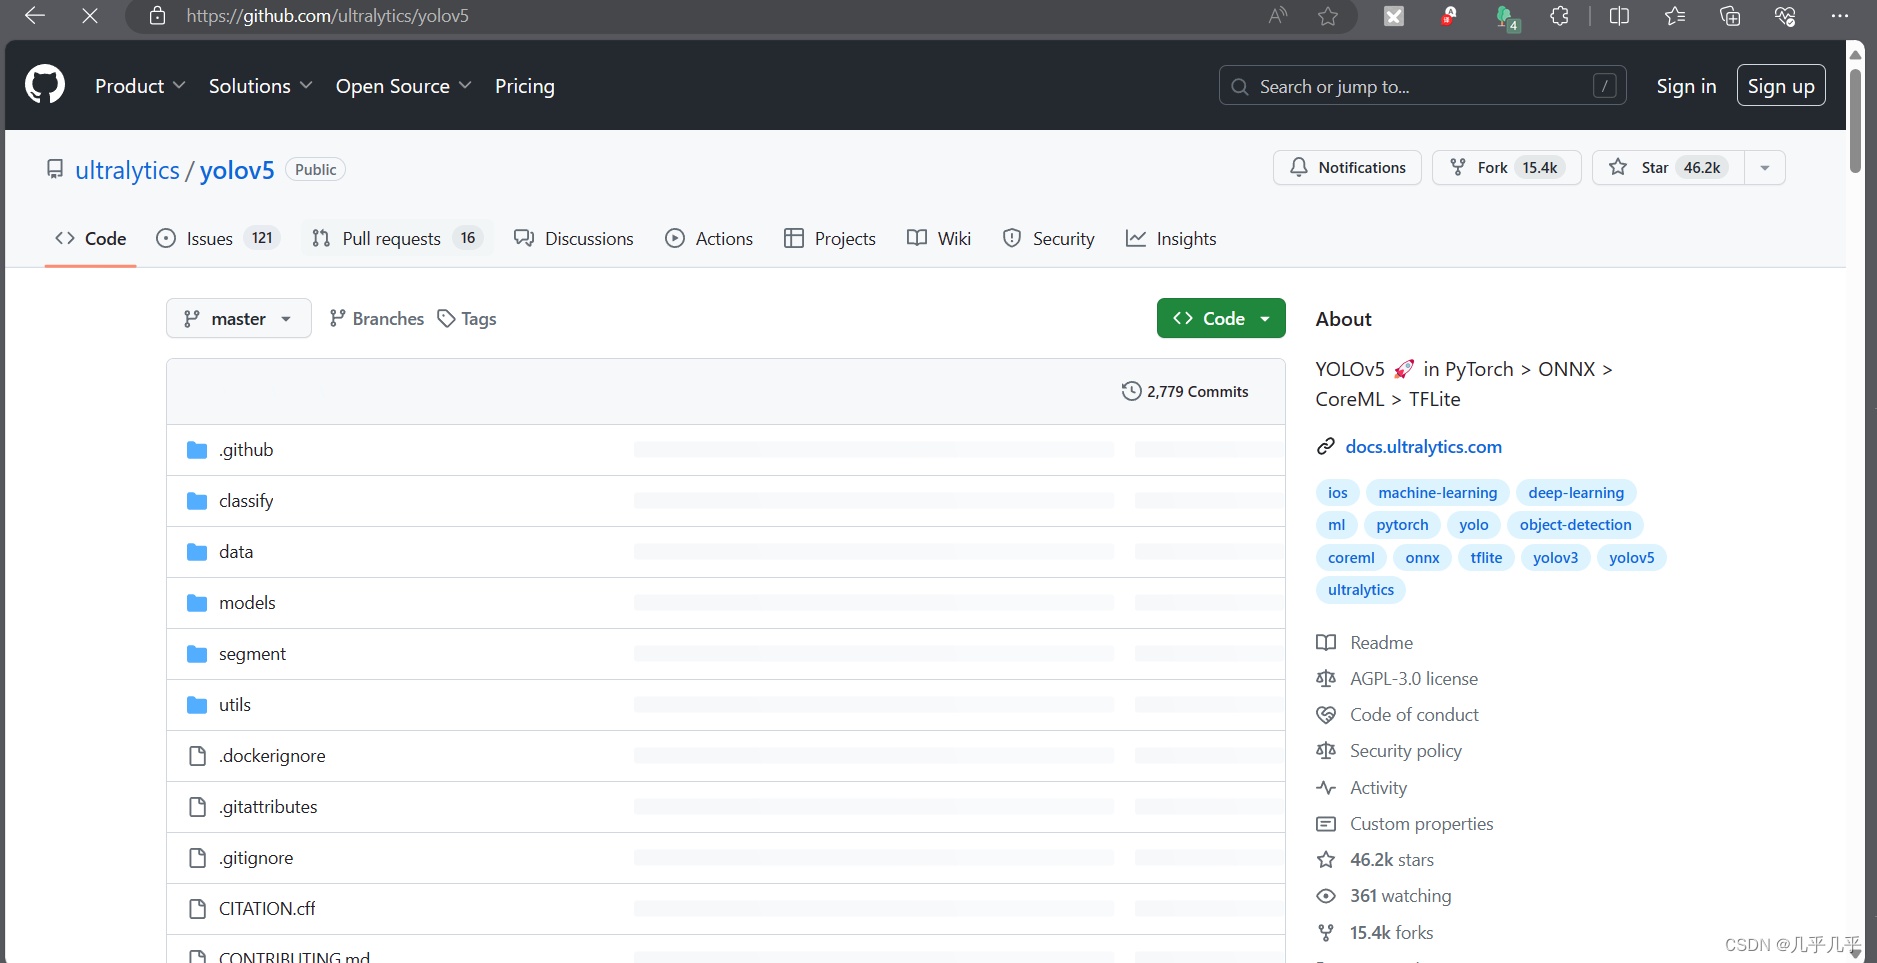Click the page vertical scrollbar thumb

1855,120
